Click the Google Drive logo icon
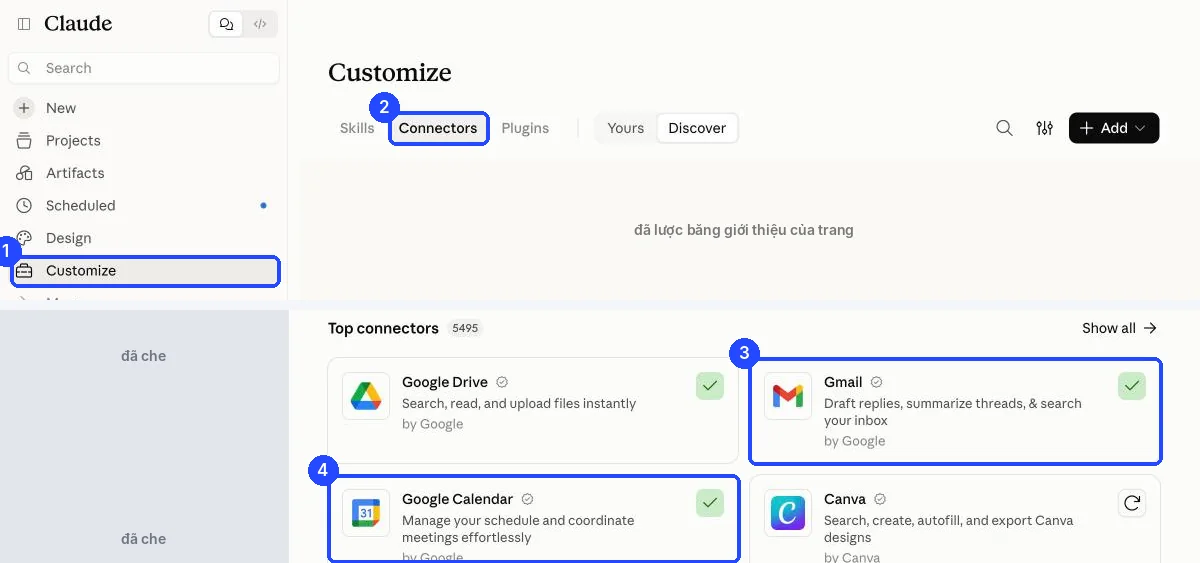 (x=366, y=396)
